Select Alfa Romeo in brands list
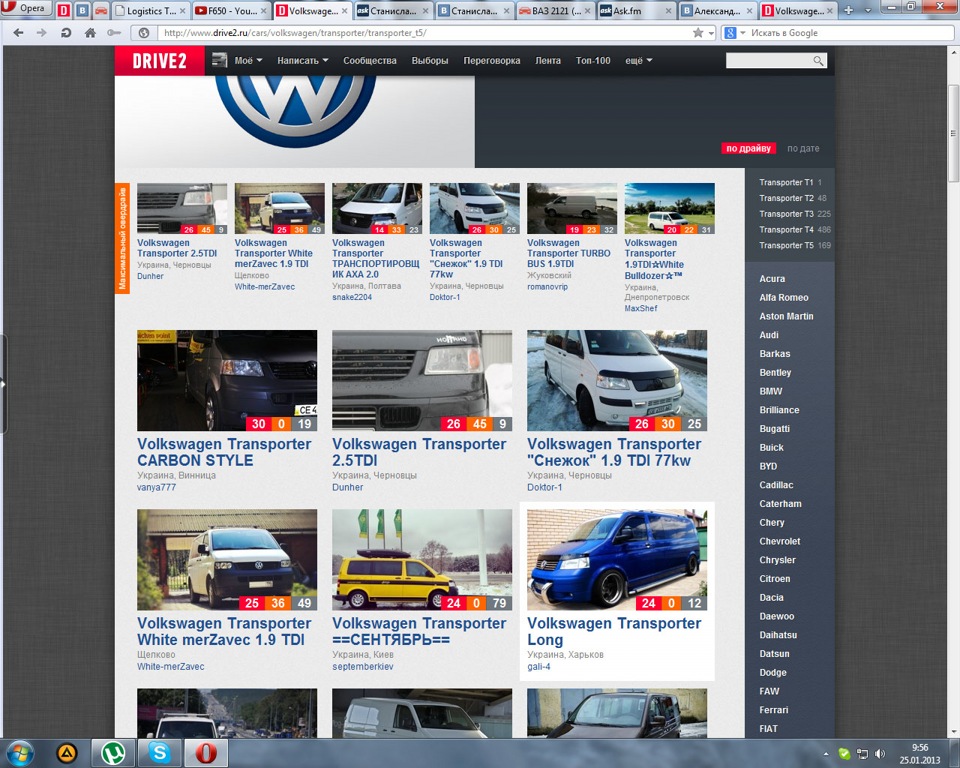960x768 pixels. click(784, 298)
